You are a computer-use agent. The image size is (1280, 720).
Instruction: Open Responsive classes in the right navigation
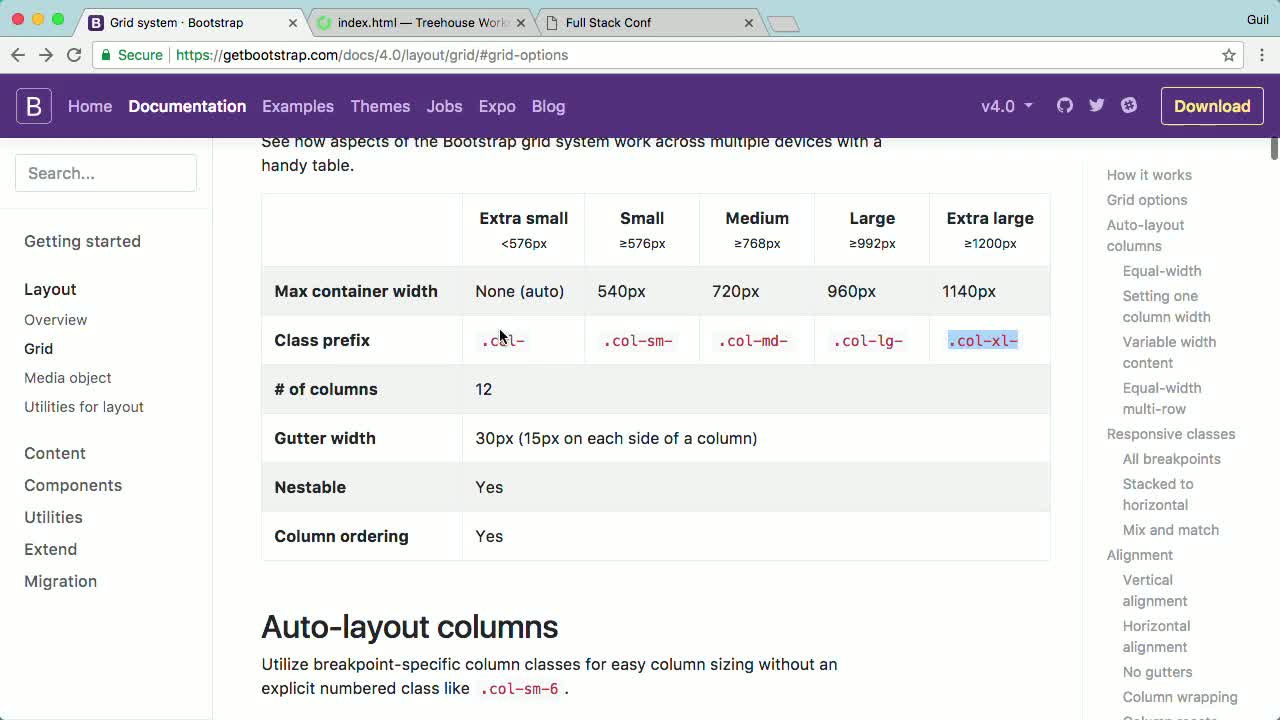[1170, 434]
